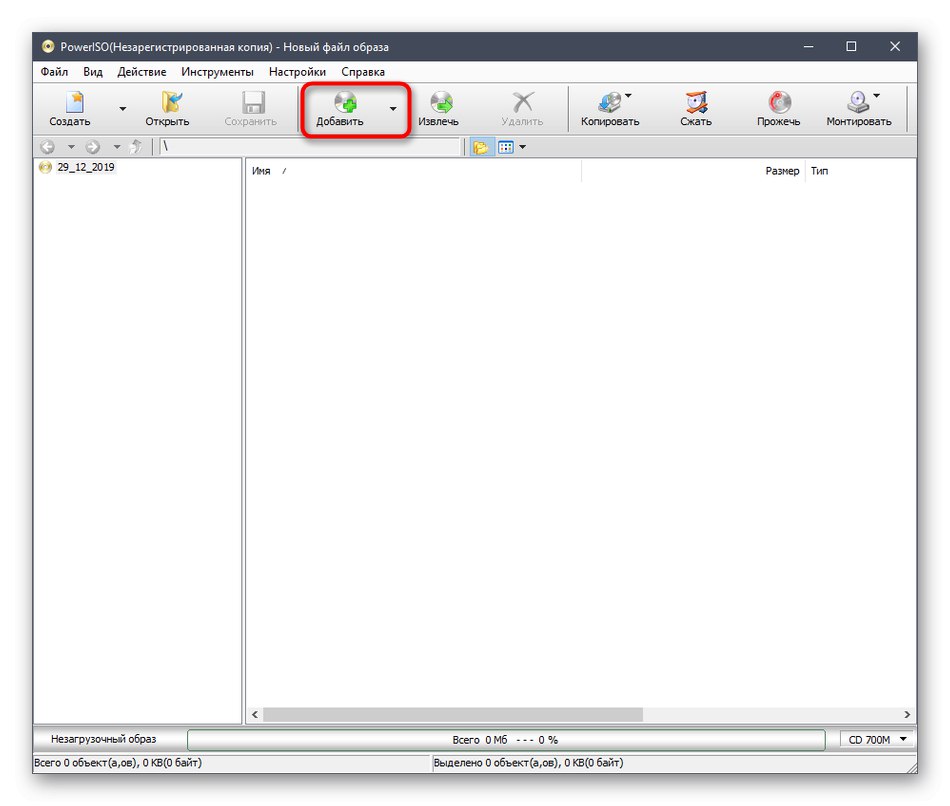Open the Создать dropdown arrow
The image size is (950, 806).
click(122, 109)
